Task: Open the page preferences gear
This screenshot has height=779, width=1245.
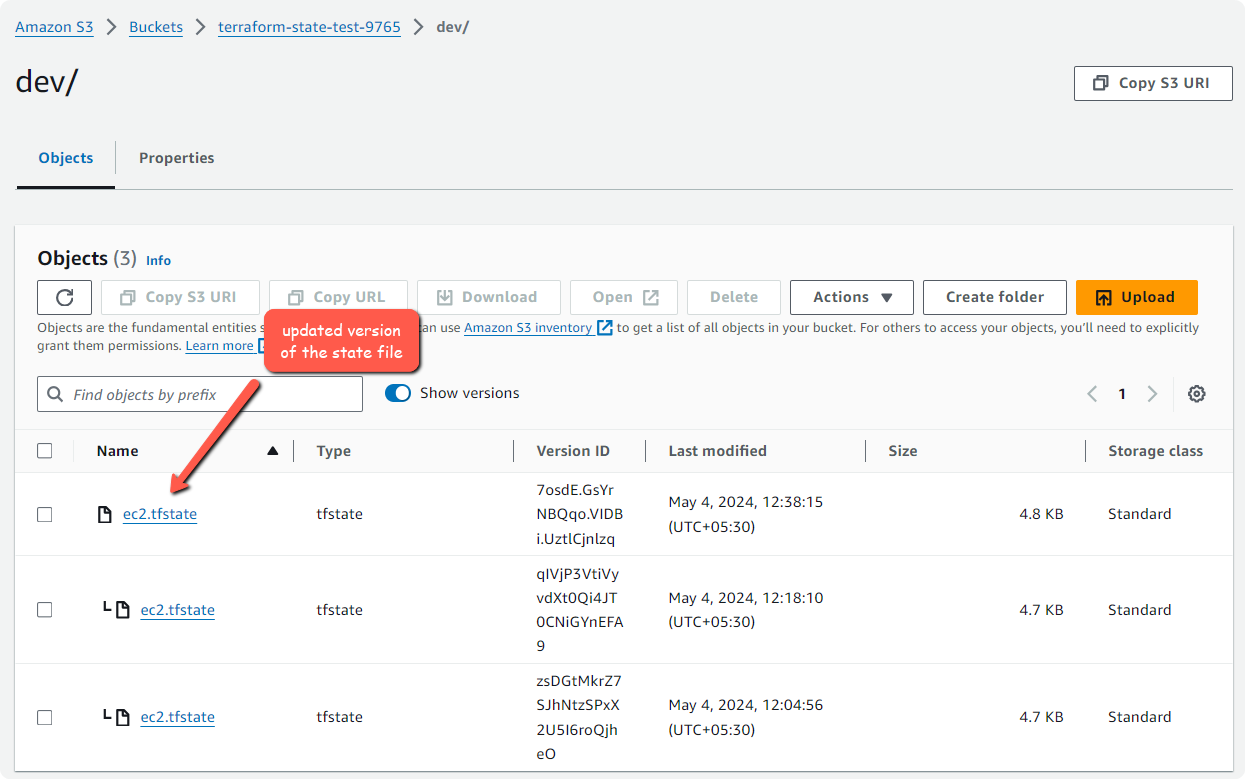Action: pyautogui.click(x=1196, y=393)
